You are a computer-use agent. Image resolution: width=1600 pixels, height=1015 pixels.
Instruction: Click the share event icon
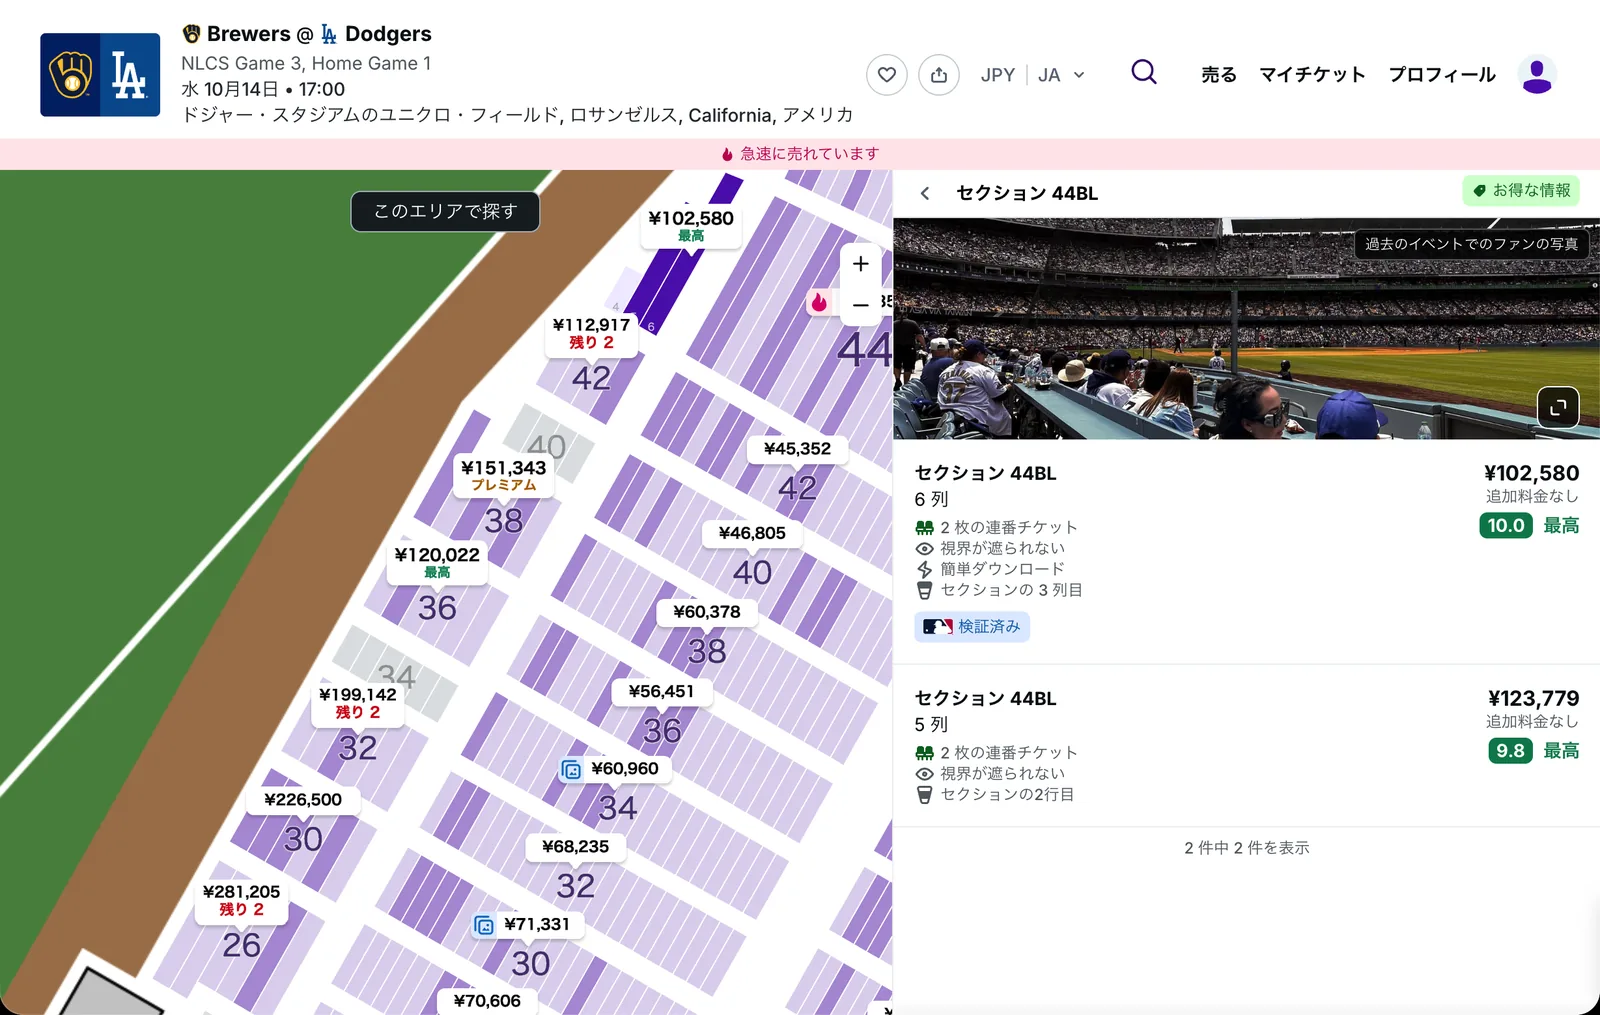(939, 75)
